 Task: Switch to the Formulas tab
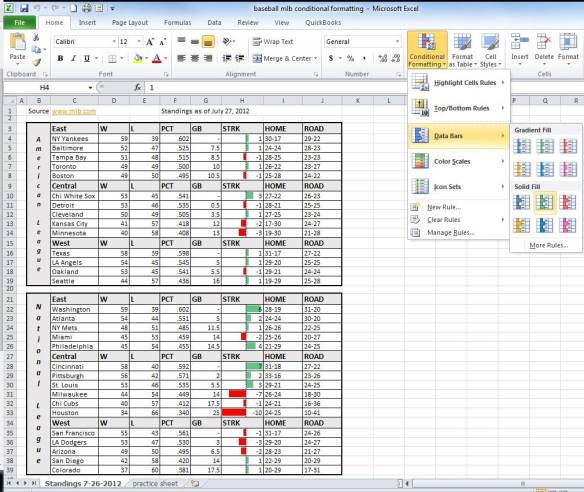pos(177,22)
